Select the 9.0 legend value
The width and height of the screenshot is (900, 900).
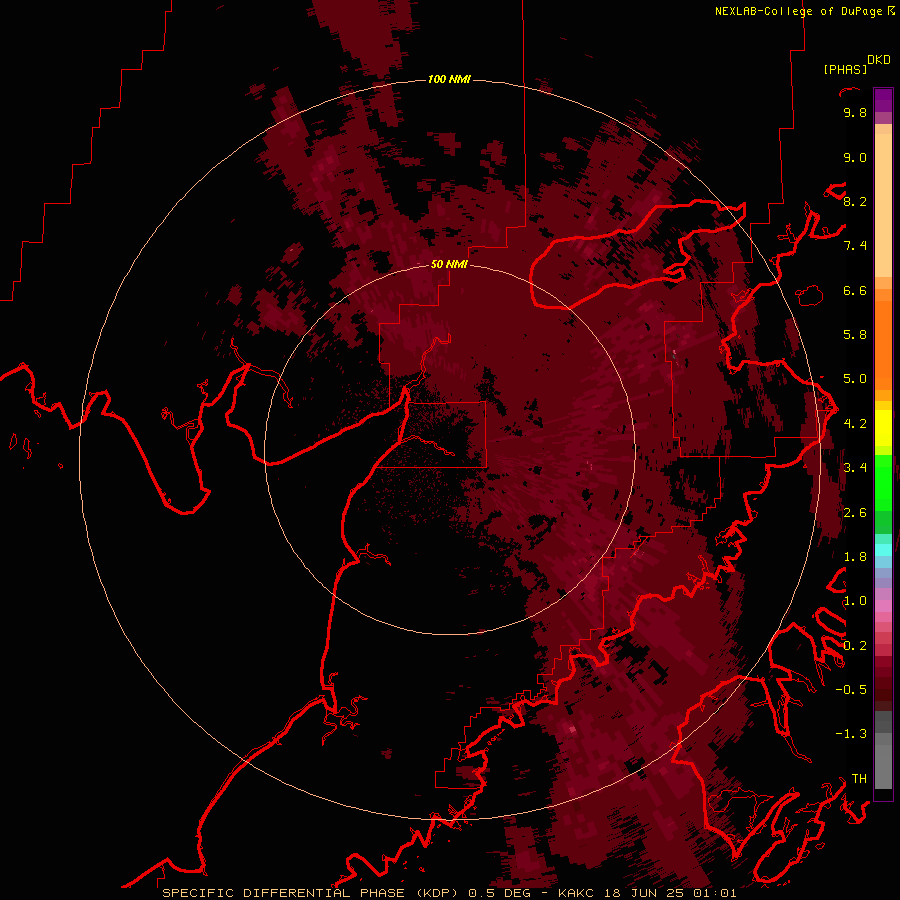point(855,157)
